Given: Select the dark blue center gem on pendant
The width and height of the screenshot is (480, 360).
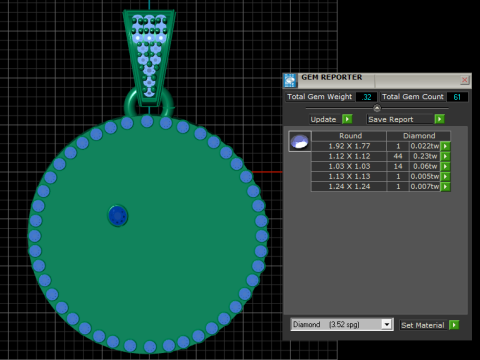Looking at the screenshot, I should pos(118,216).
